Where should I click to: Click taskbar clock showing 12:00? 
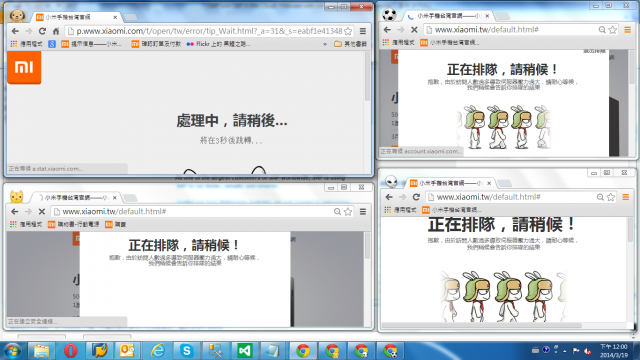(x=613, y=351)
